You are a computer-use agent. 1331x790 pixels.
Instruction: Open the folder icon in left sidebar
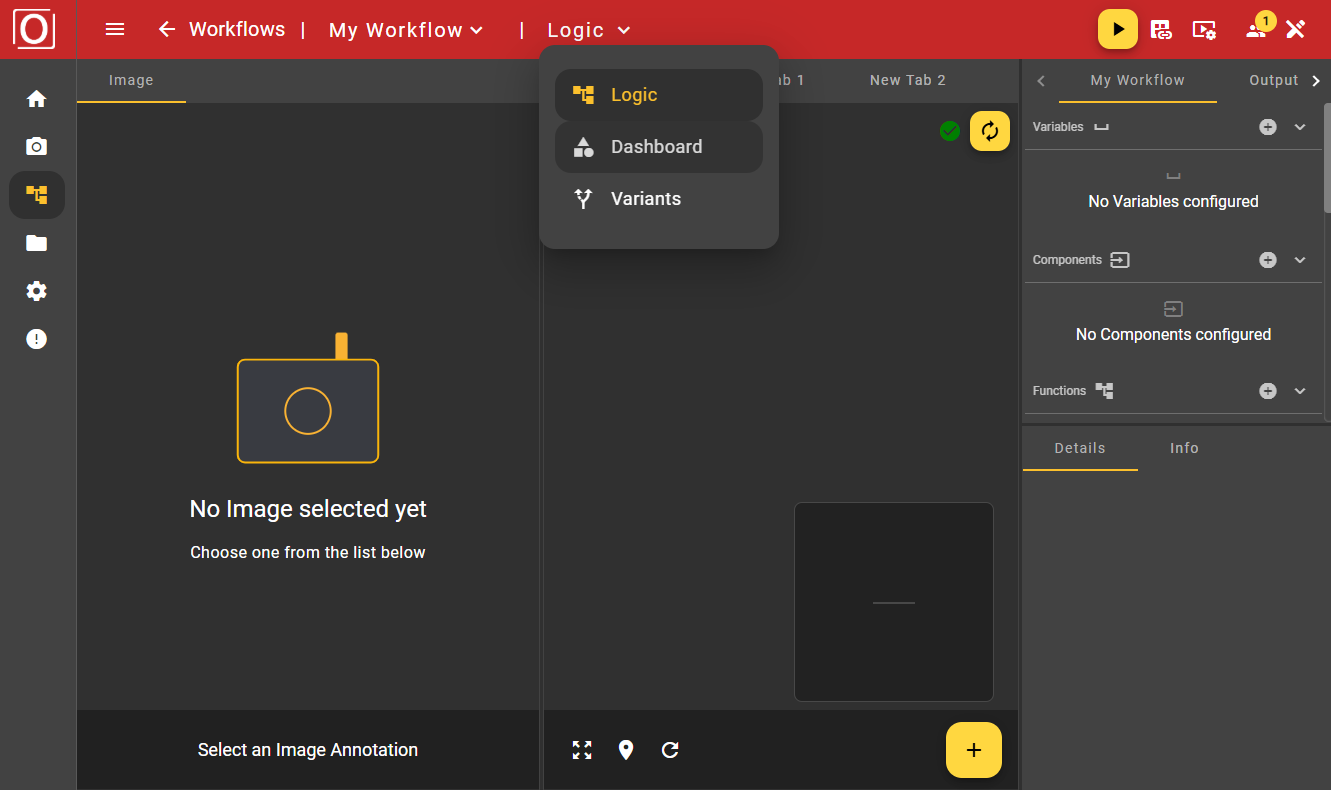coord(37,243)
